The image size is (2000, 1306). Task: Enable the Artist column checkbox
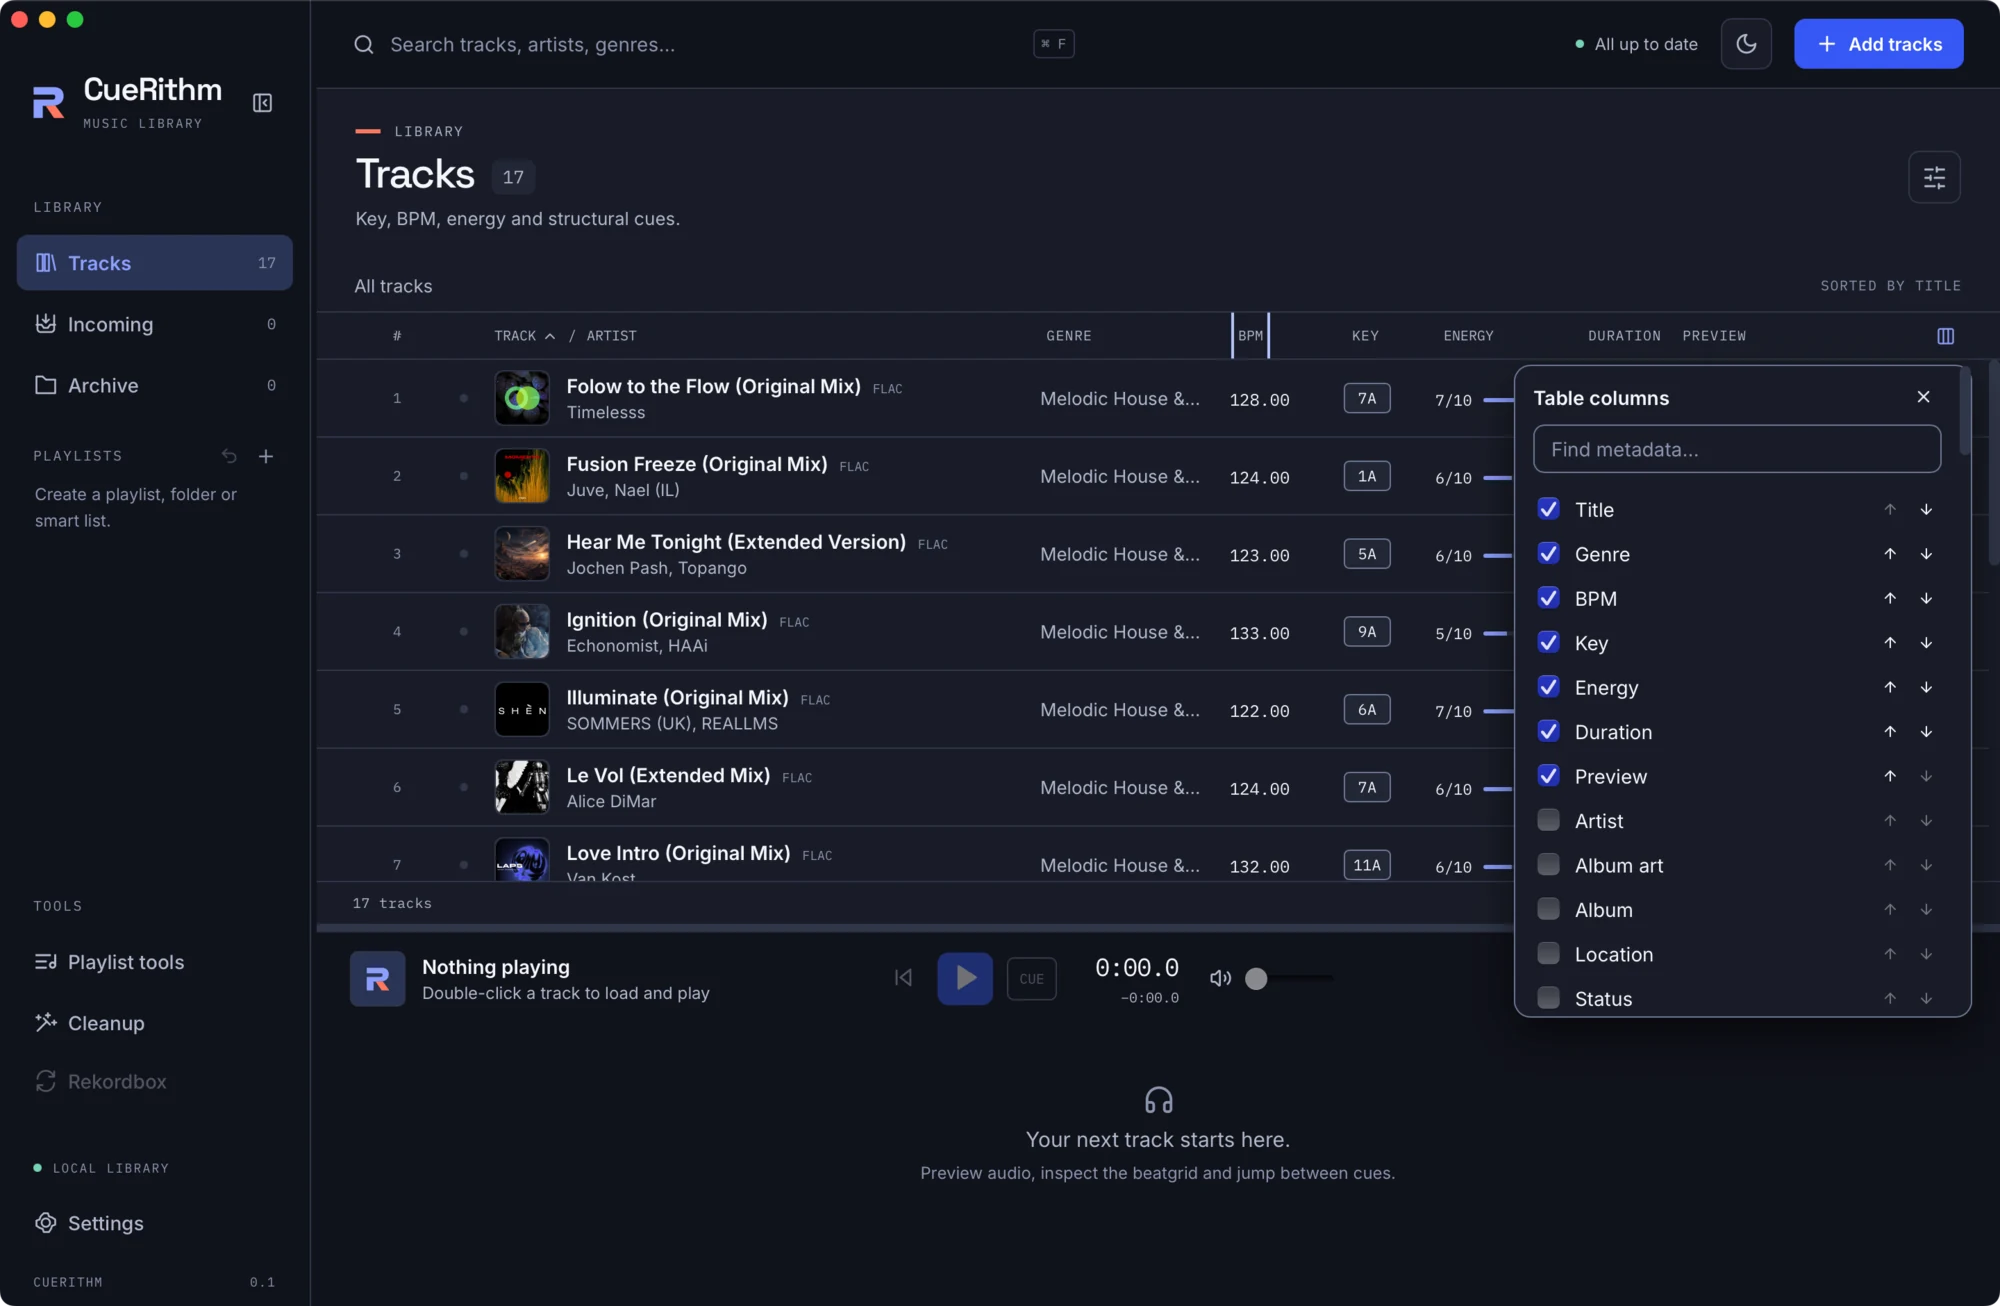(x=1548, y=820)
